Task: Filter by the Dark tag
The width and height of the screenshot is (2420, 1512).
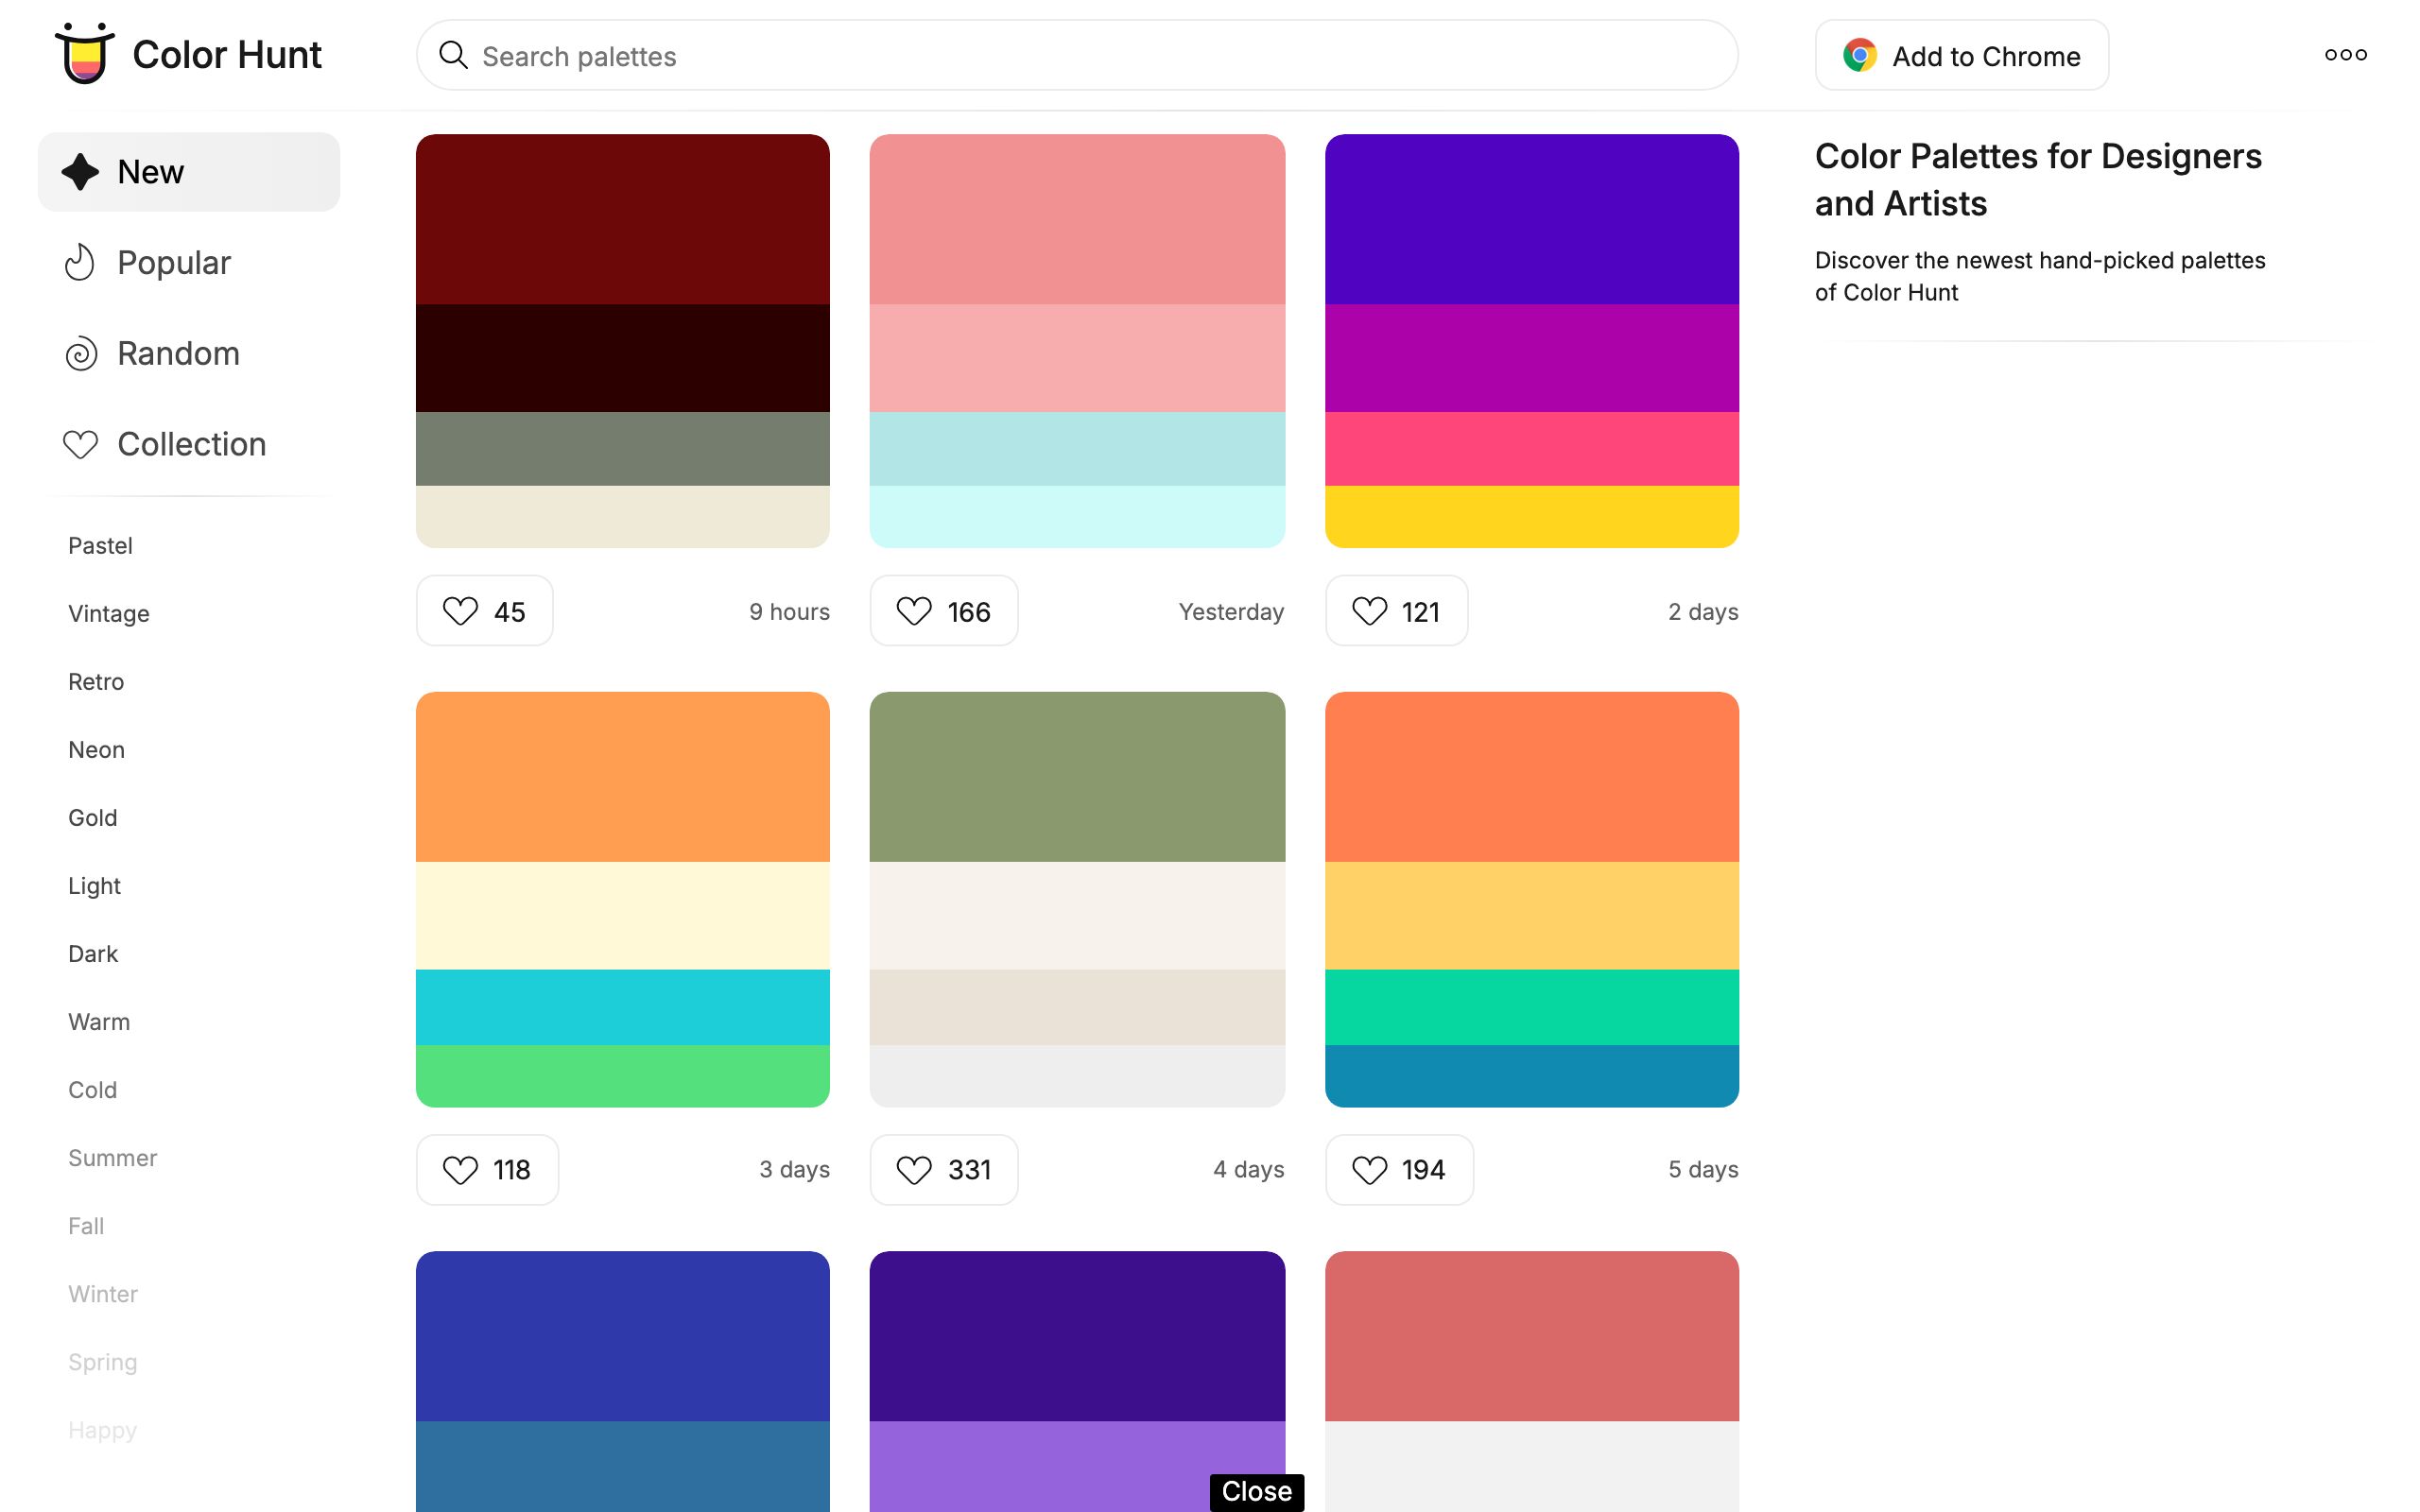Action: click(93, 954)
